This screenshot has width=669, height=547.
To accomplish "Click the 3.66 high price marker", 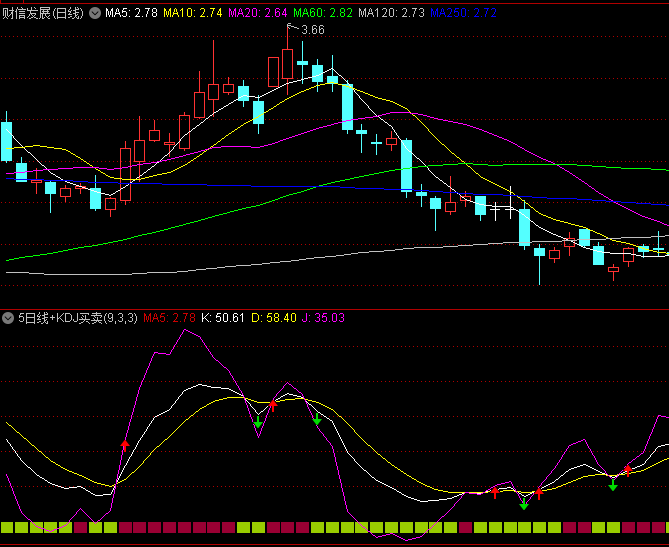I will coord(313,30).
